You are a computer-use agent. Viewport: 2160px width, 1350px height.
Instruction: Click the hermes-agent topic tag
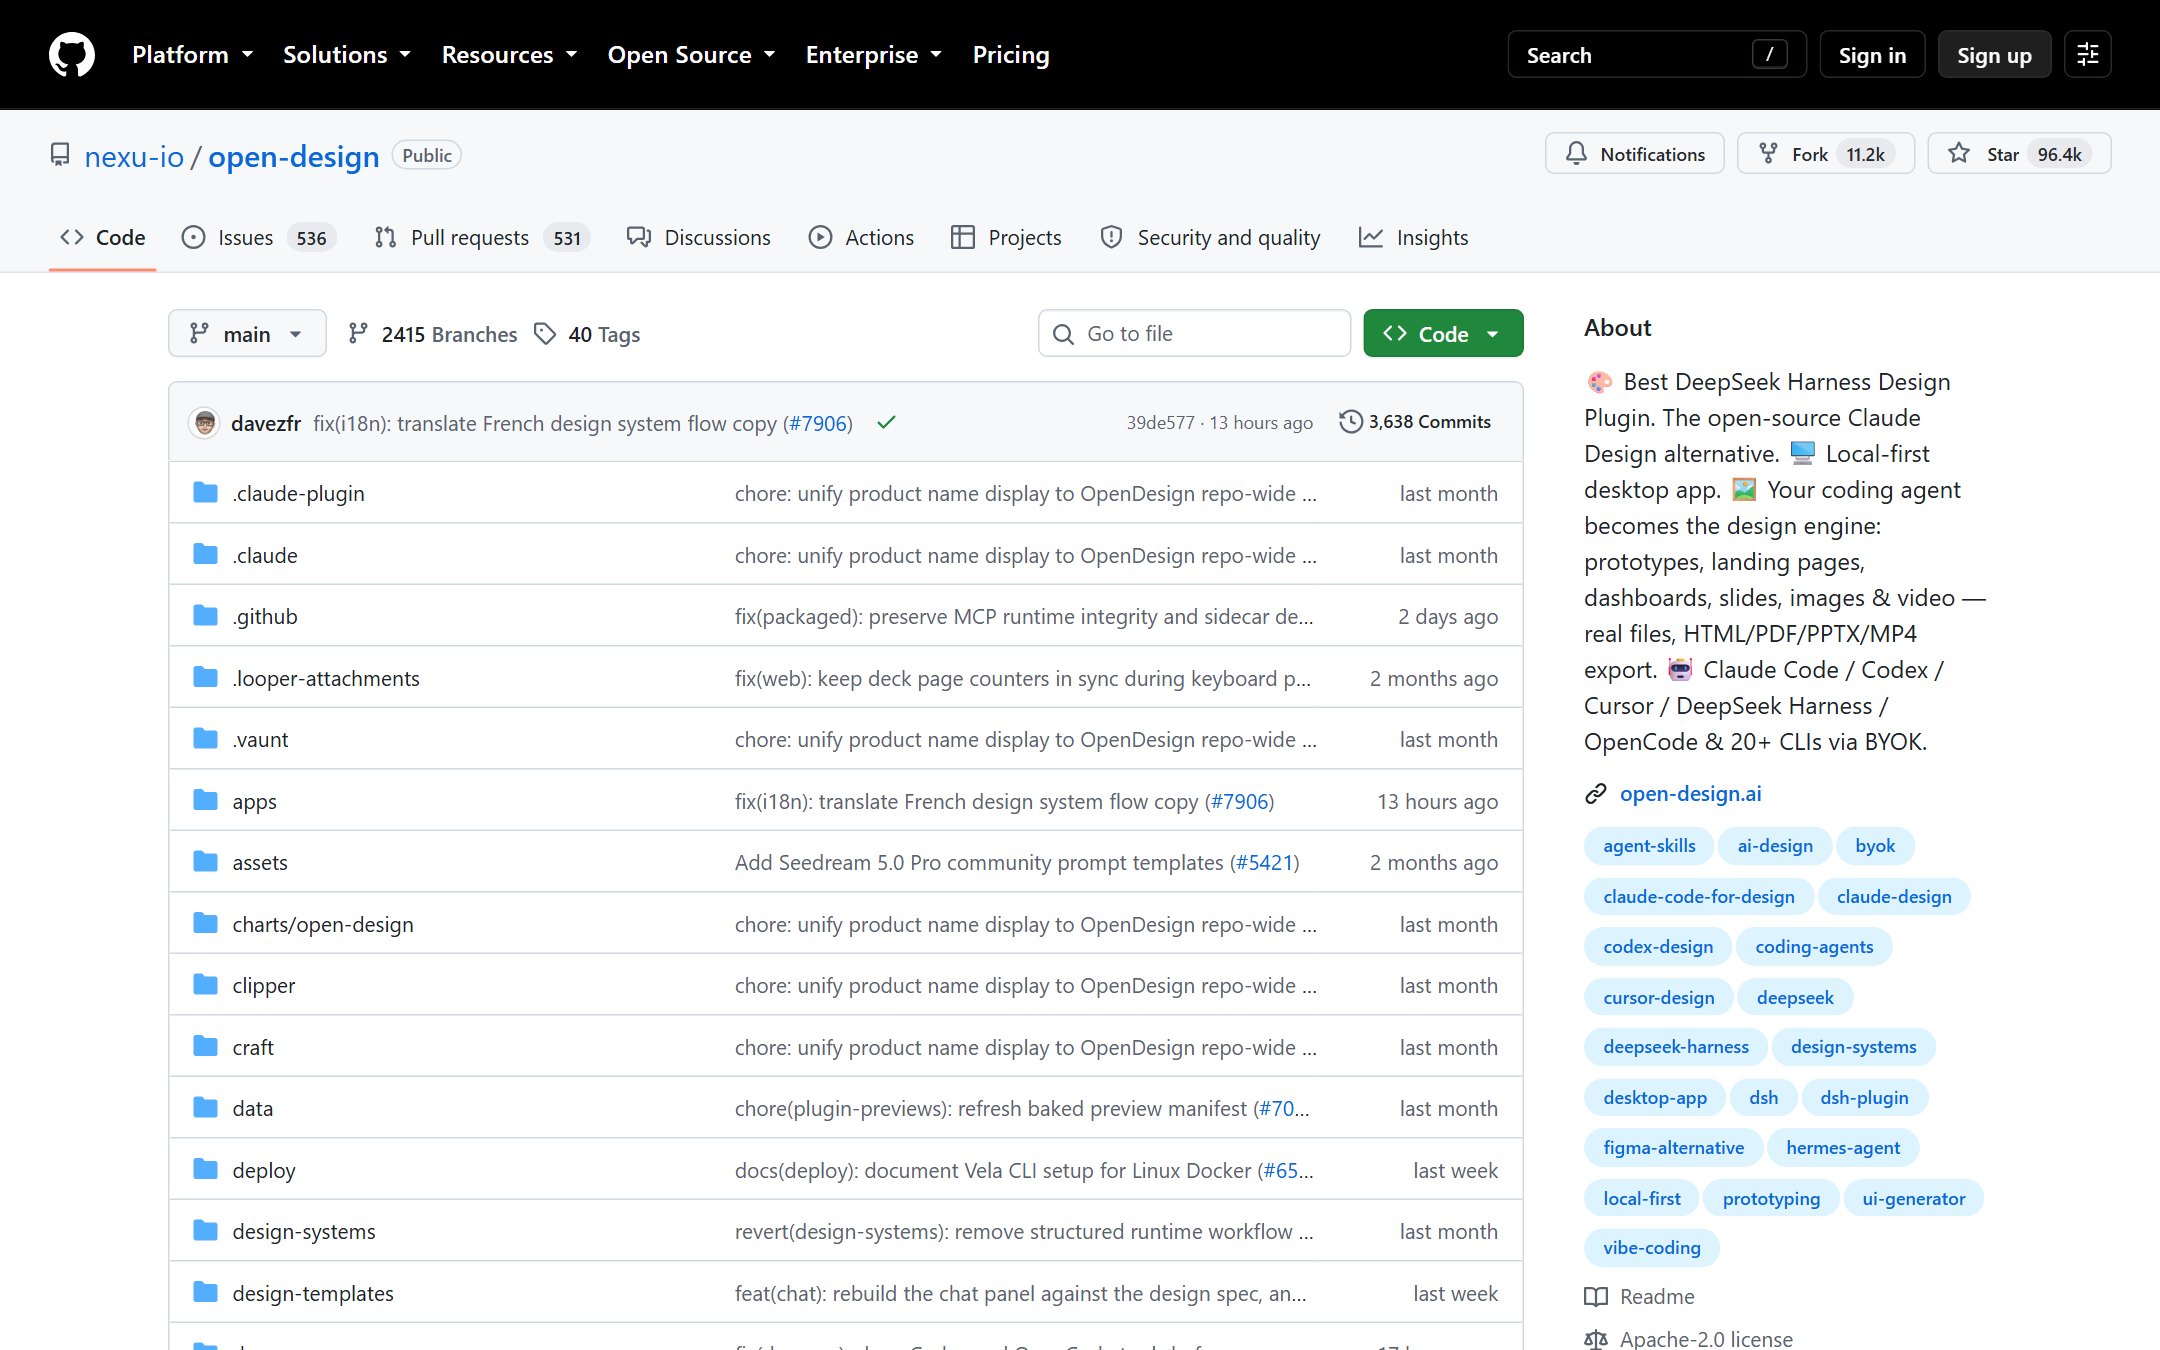coord(1843,1148)
